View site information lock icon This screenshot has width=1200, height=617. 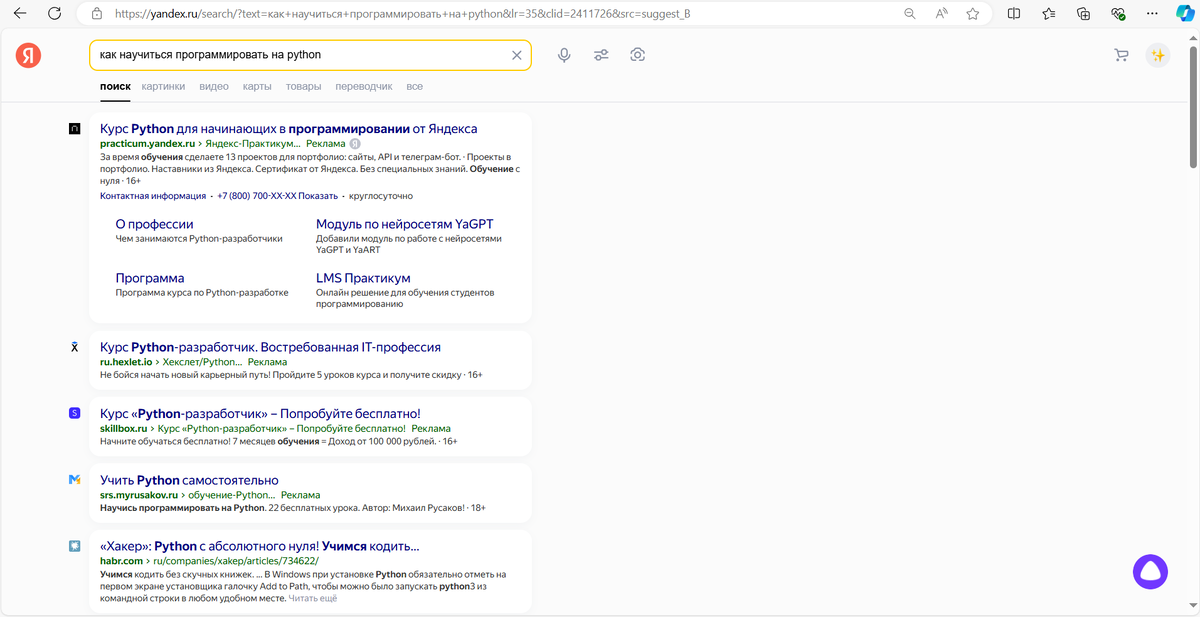97,14
